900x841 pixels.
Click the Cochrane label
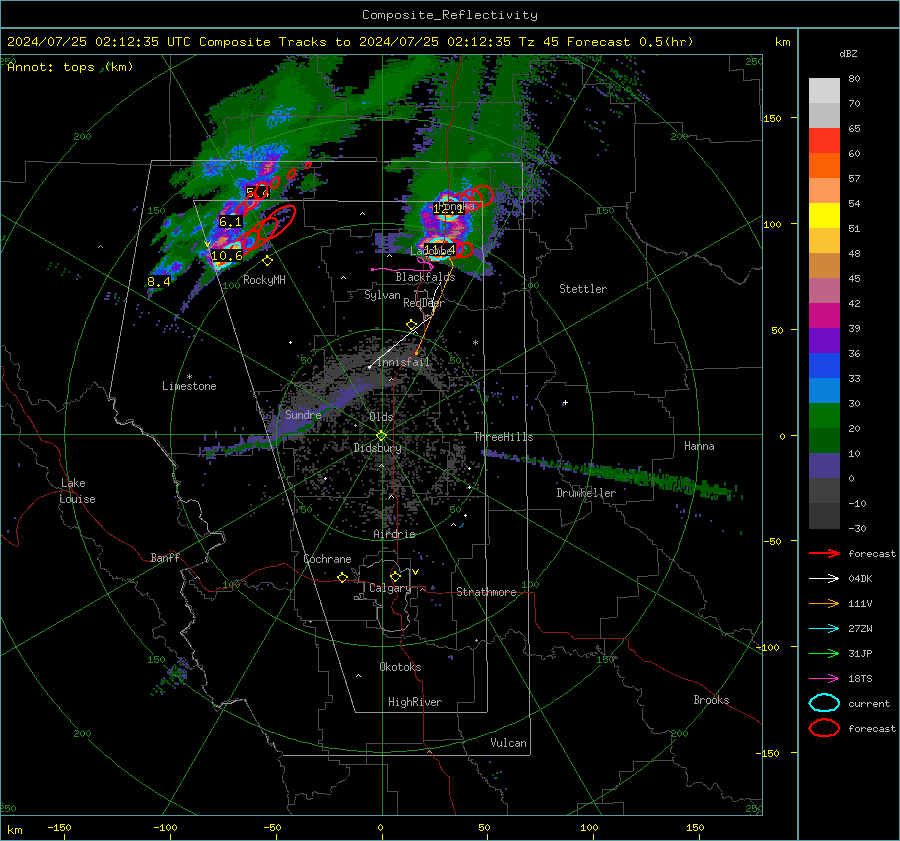(x=327, y=559)
